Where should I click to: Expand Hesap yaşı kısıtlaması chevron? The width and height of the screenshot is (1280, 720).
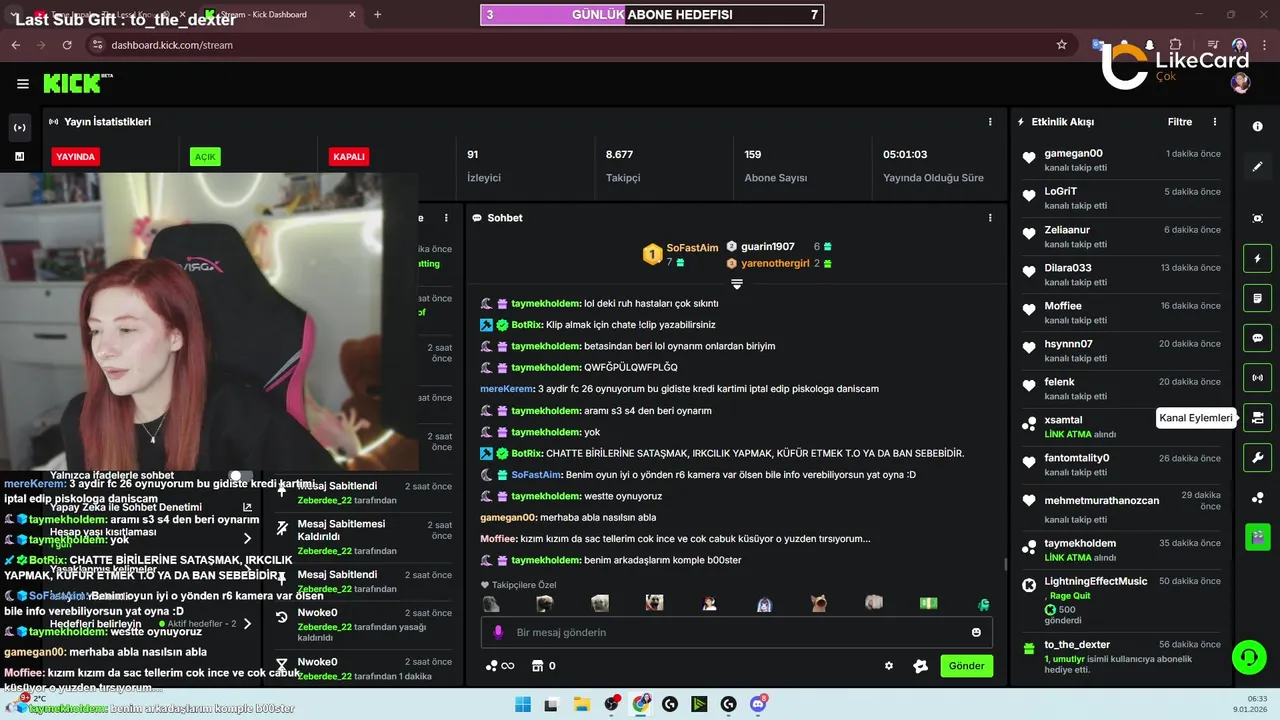(247, 538)
